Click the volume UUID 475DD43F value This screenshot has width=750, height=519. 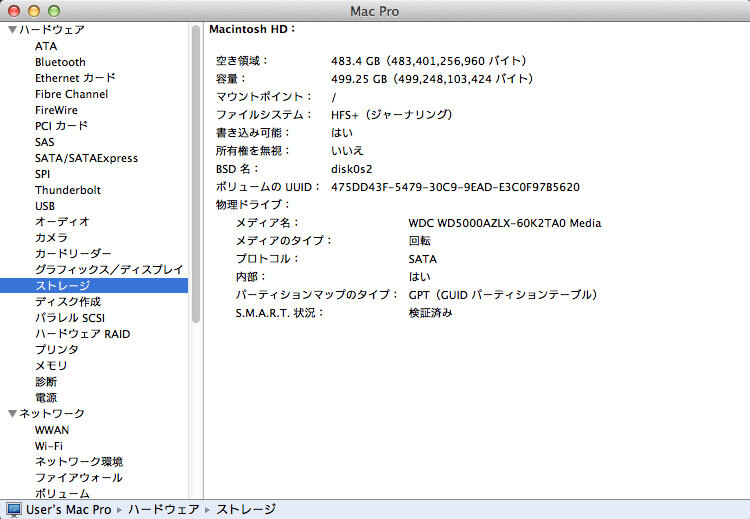pos(455,187)
